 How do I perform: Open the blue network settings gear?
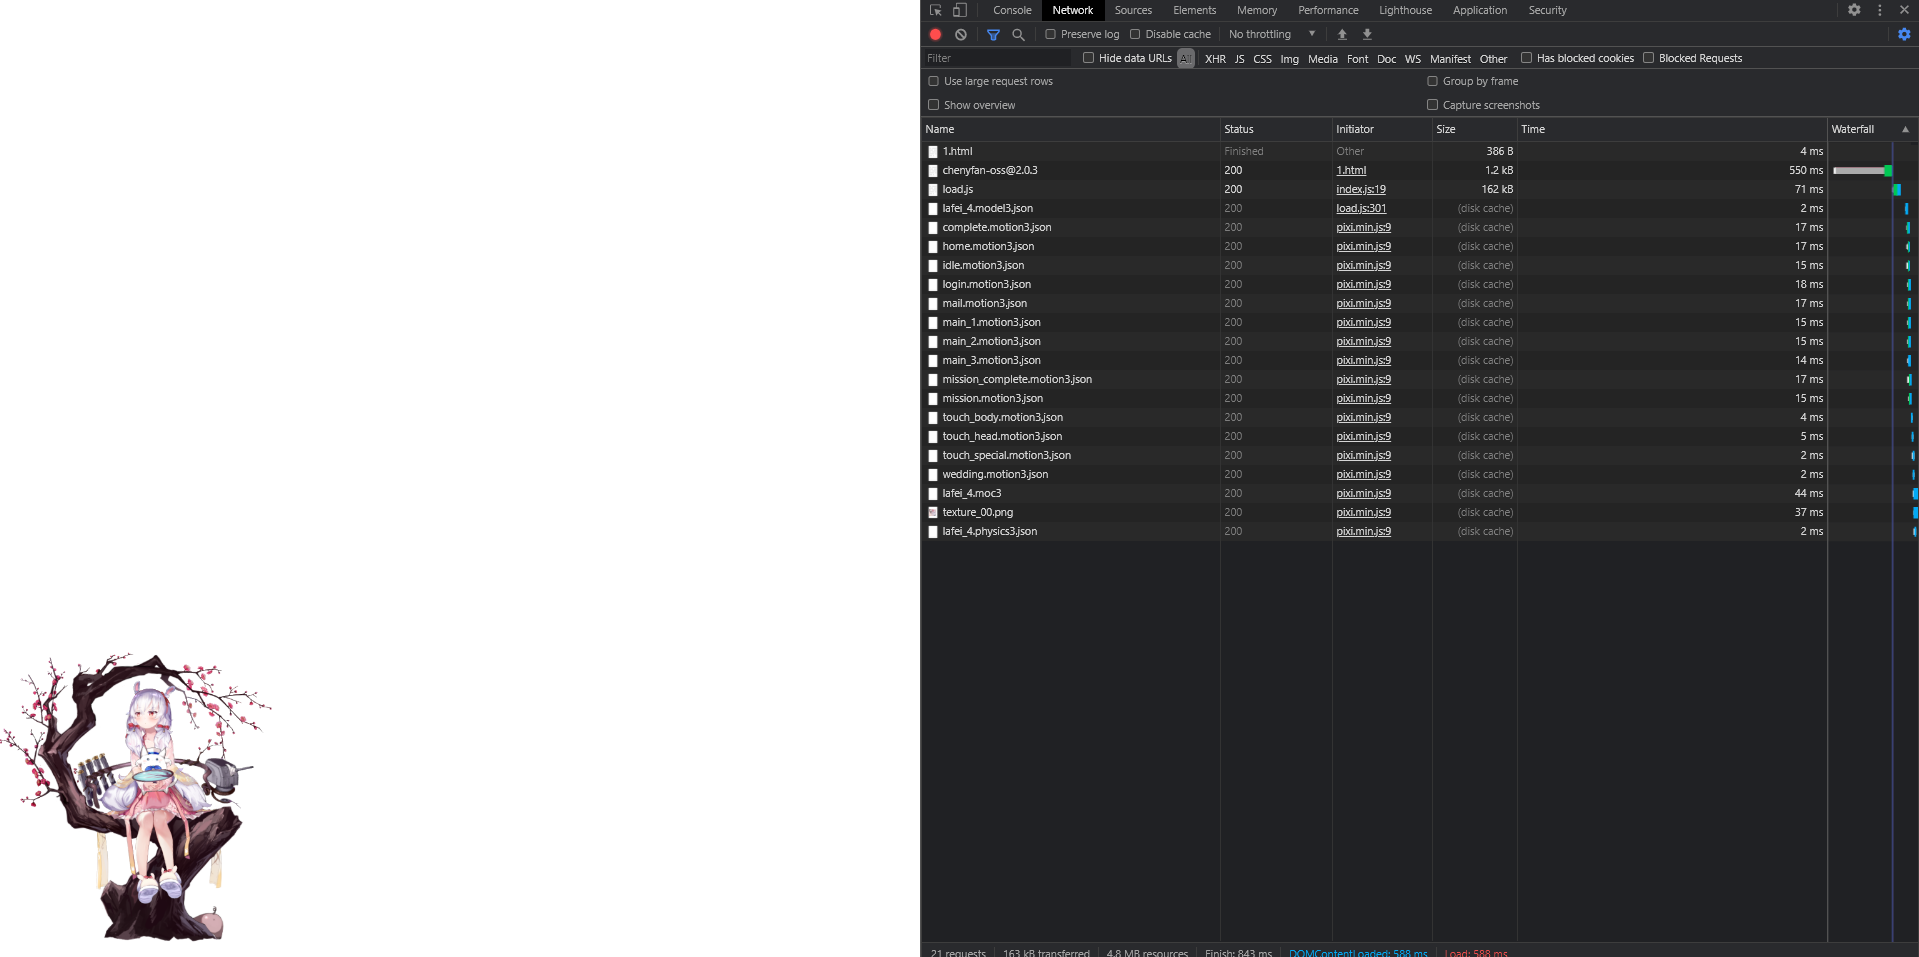click(x=1904, y=34)
